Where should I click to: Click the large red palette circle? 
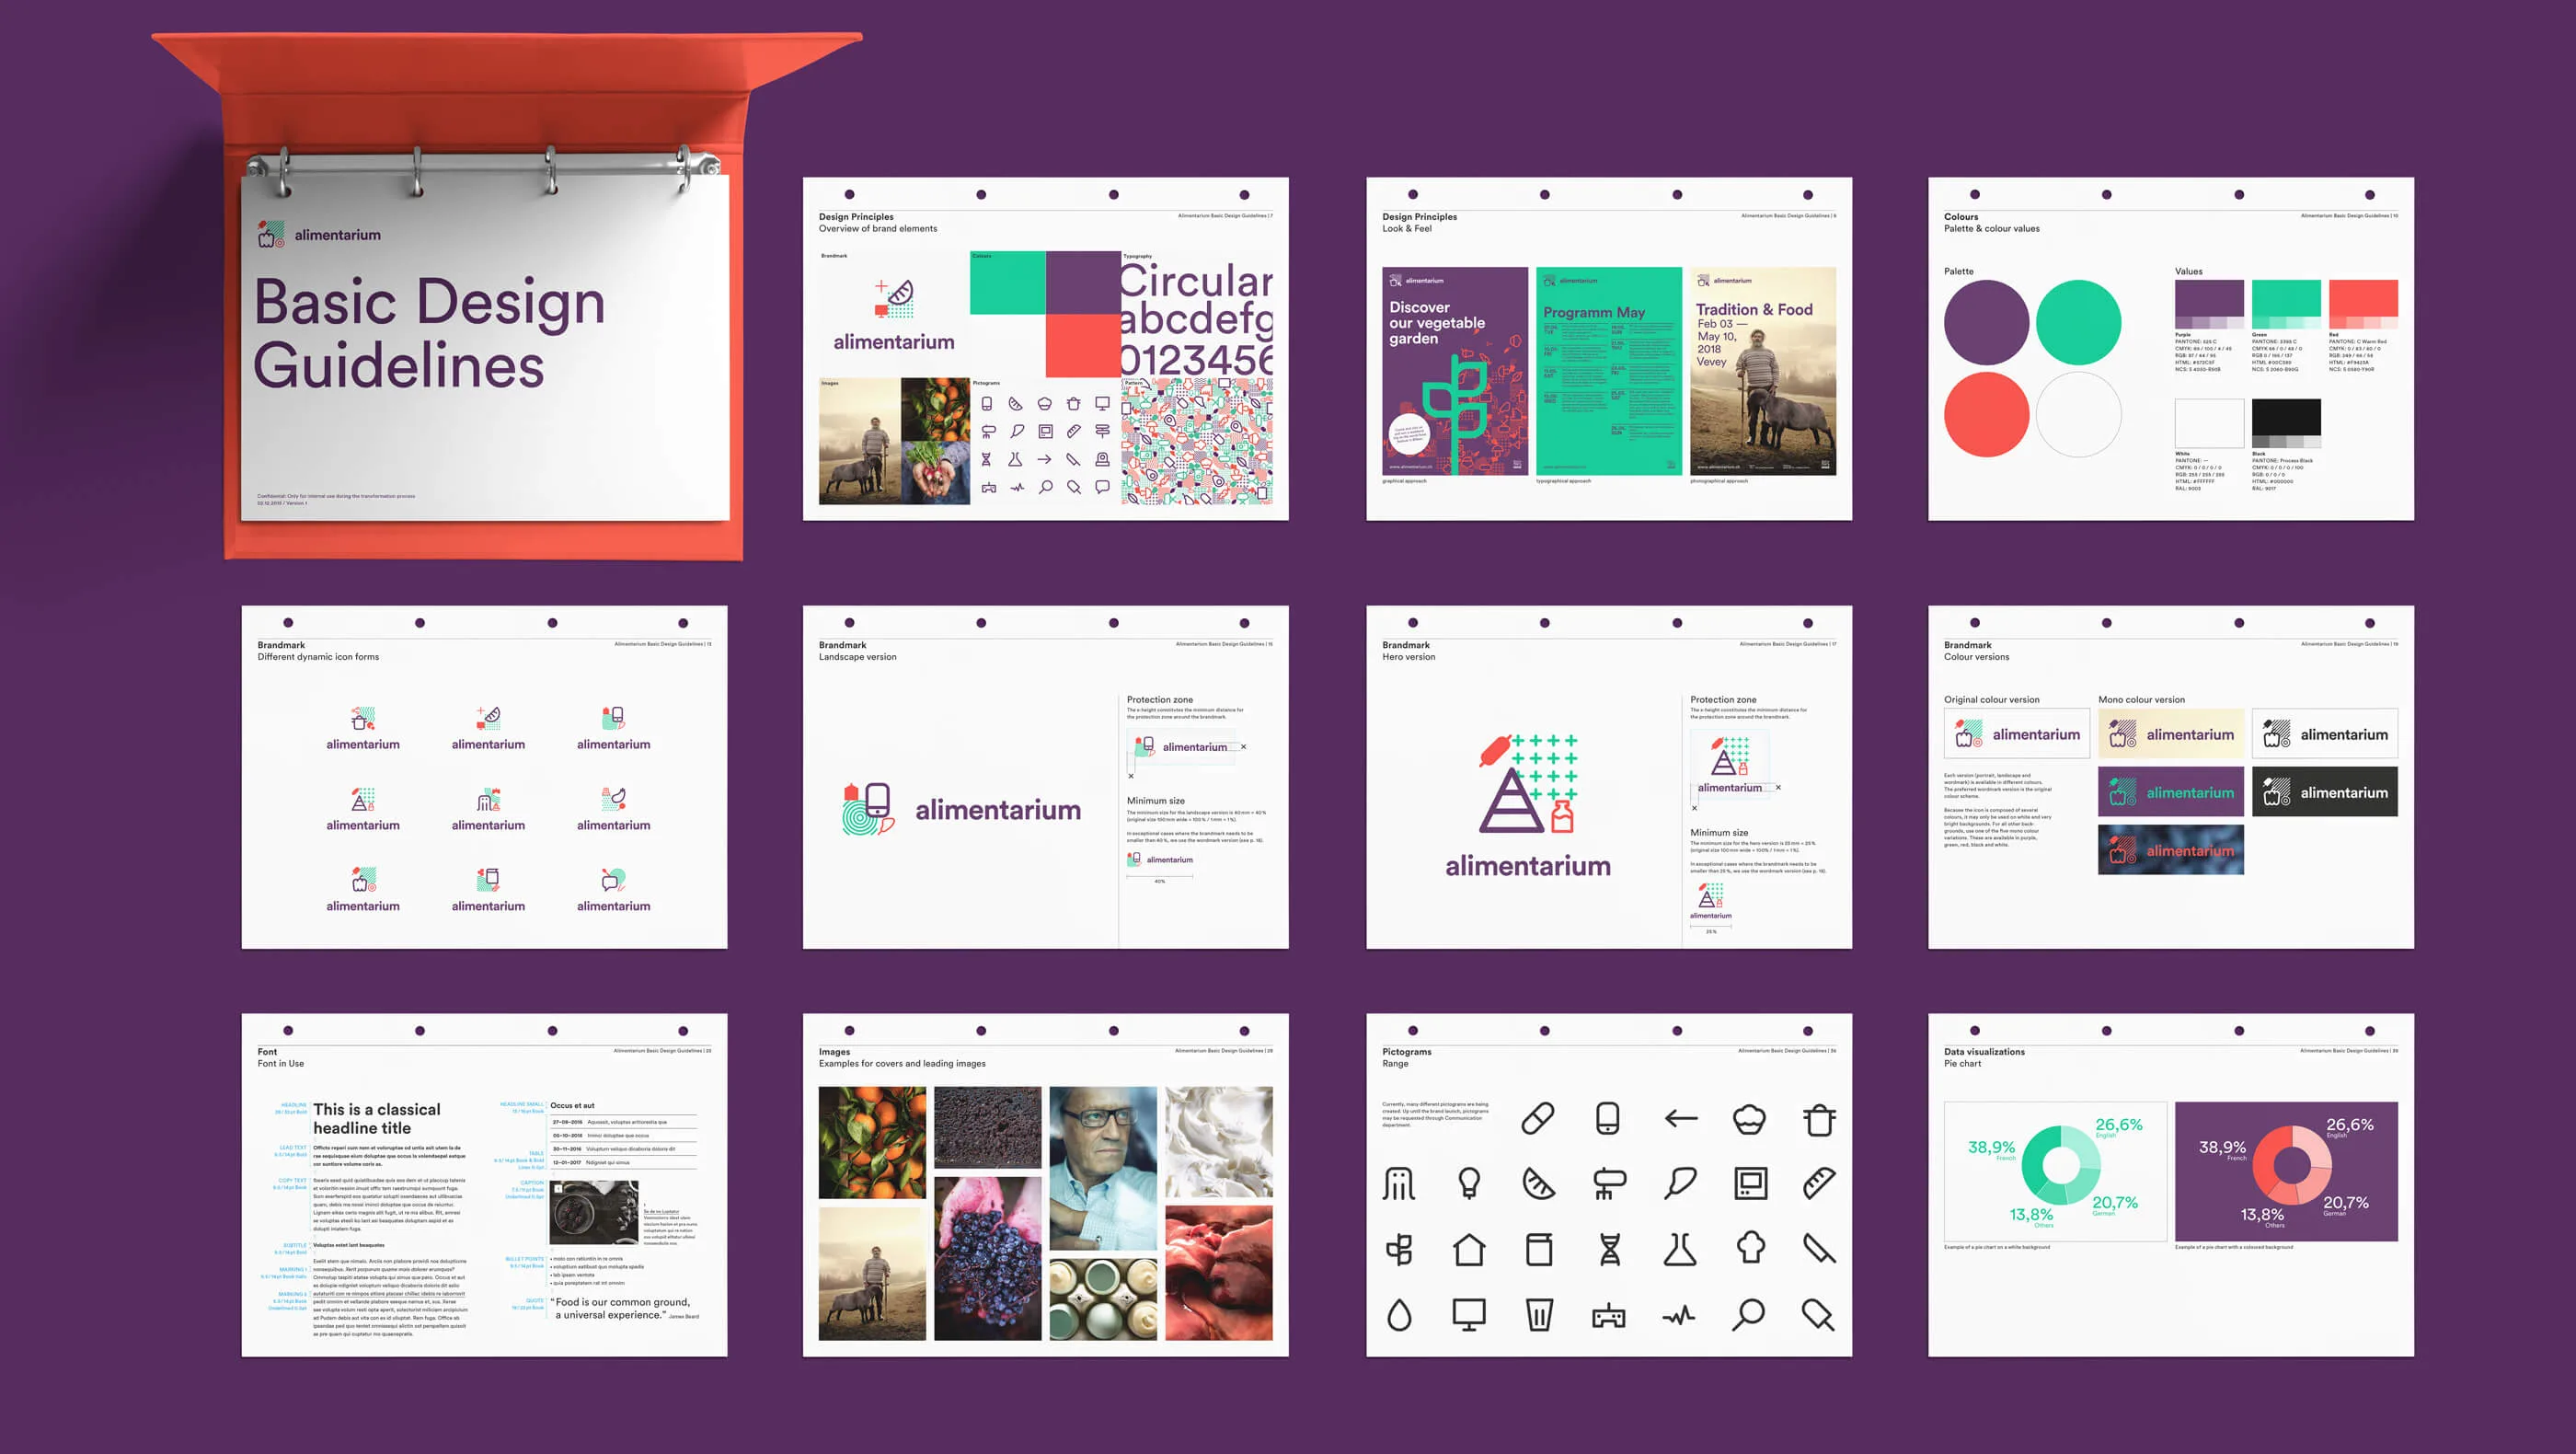[x=1986, y=414]
